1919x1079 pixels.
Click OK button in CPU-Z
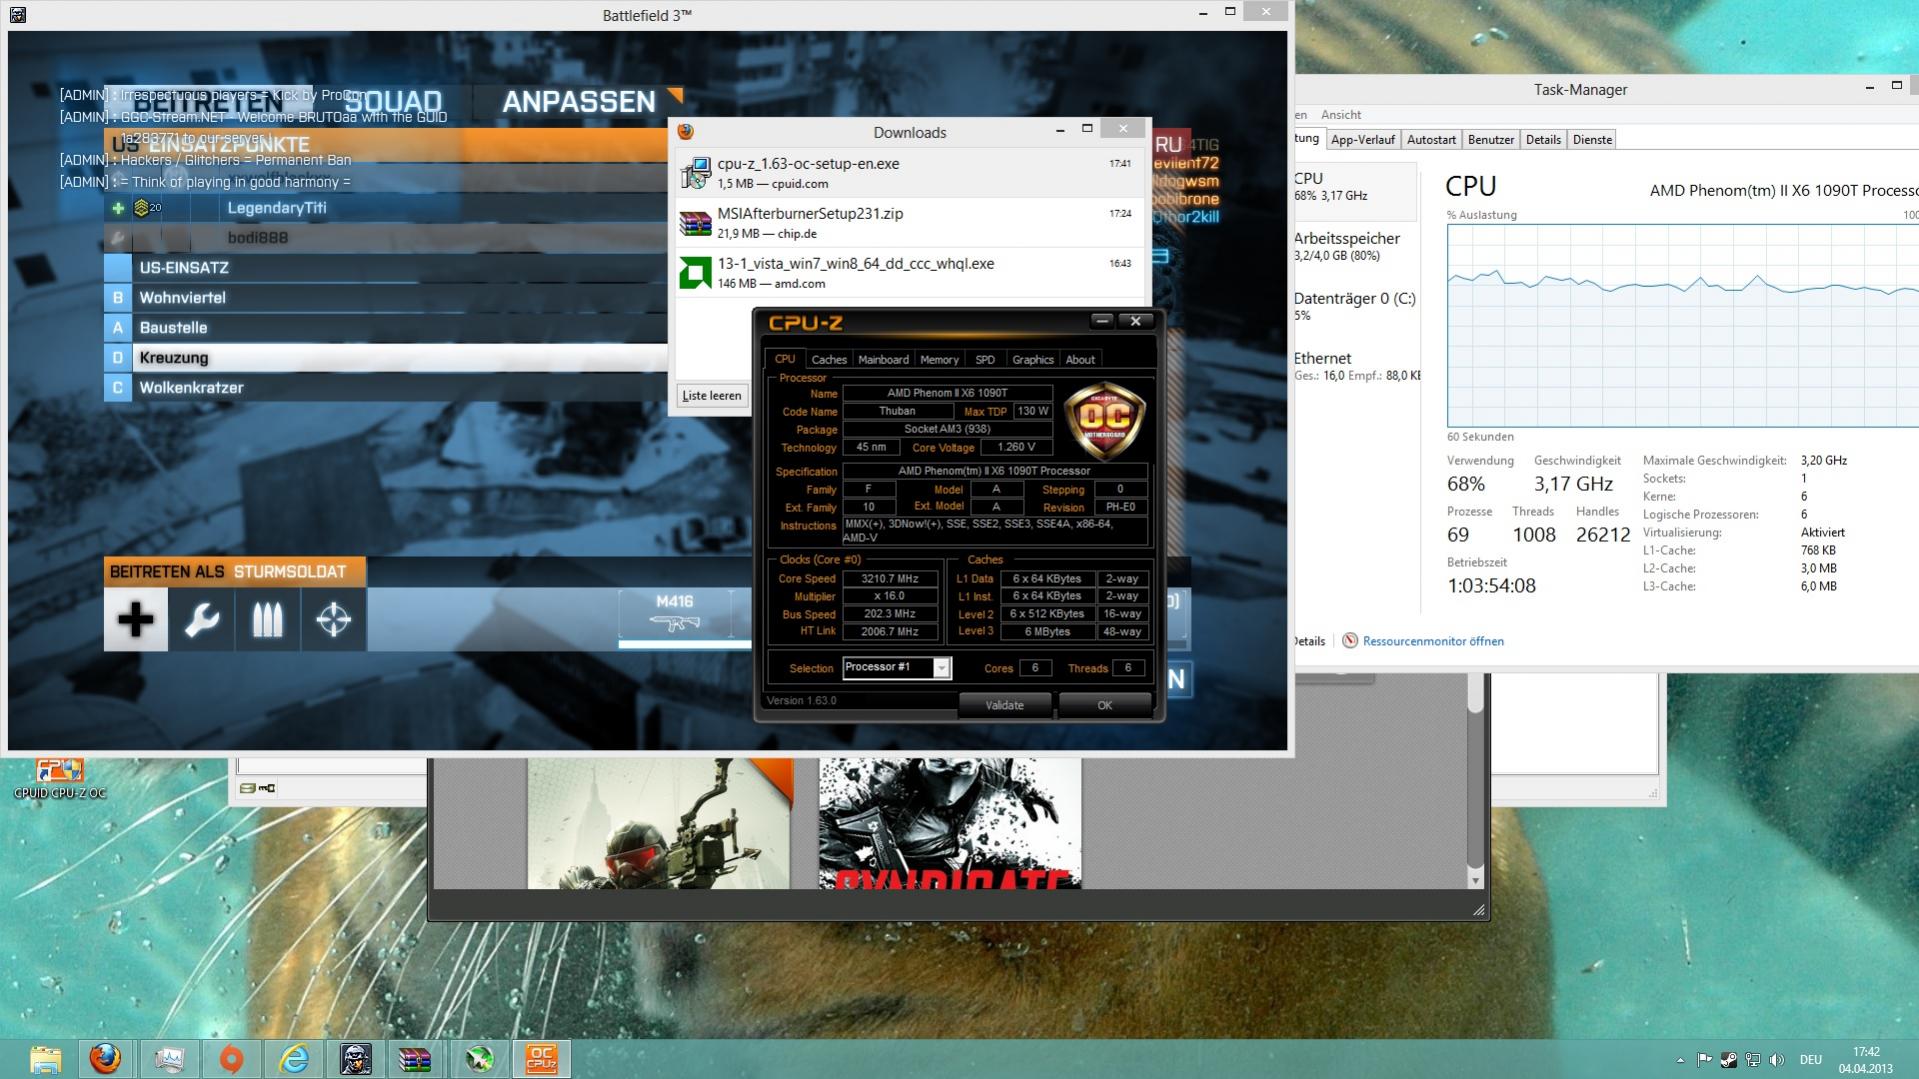1104,705
